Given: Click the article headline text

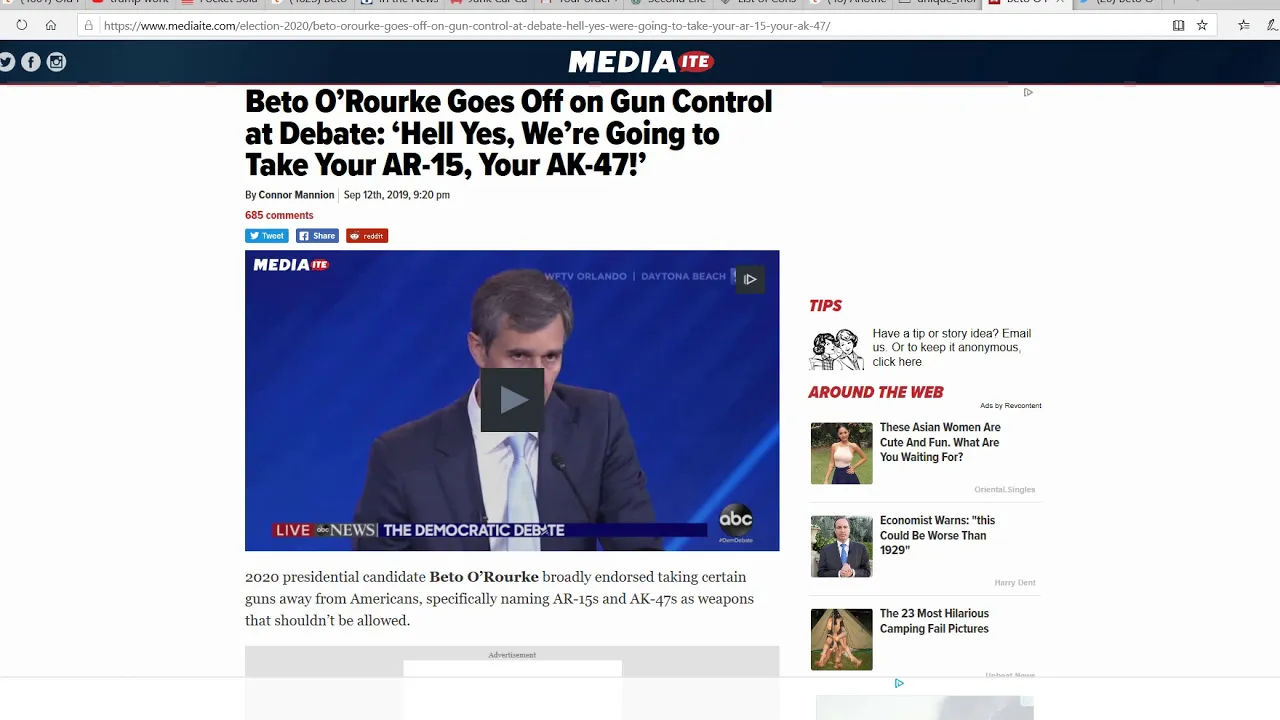Looking at the screenshot, I should [509, 133].
